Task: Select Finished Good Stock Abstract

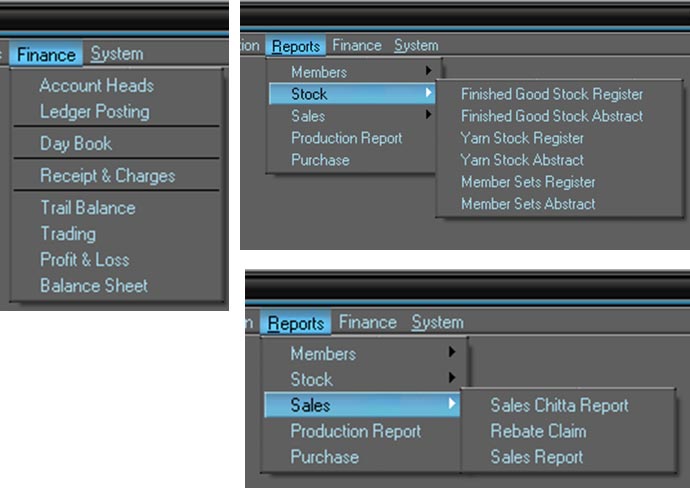Action: click(x=552, y=116)
